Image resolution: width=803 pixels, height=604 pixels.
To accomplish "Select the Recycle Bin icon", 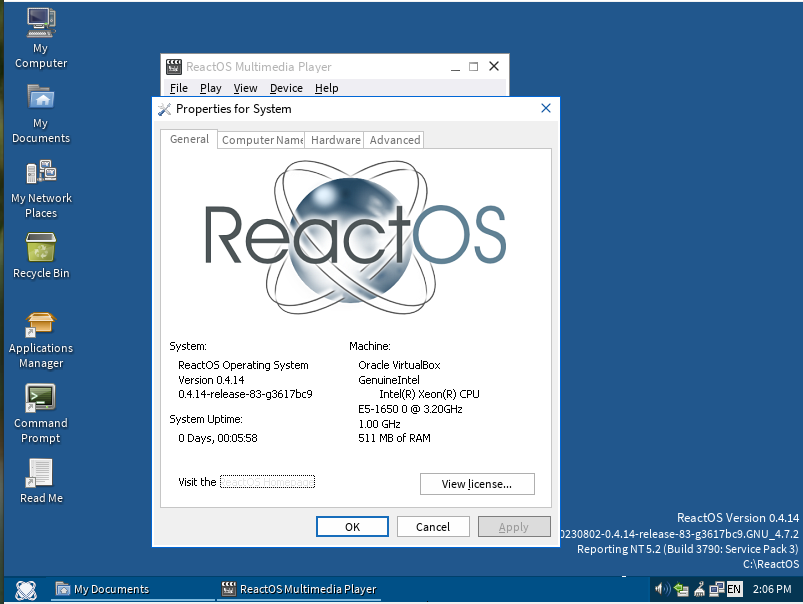I will 41,256.
